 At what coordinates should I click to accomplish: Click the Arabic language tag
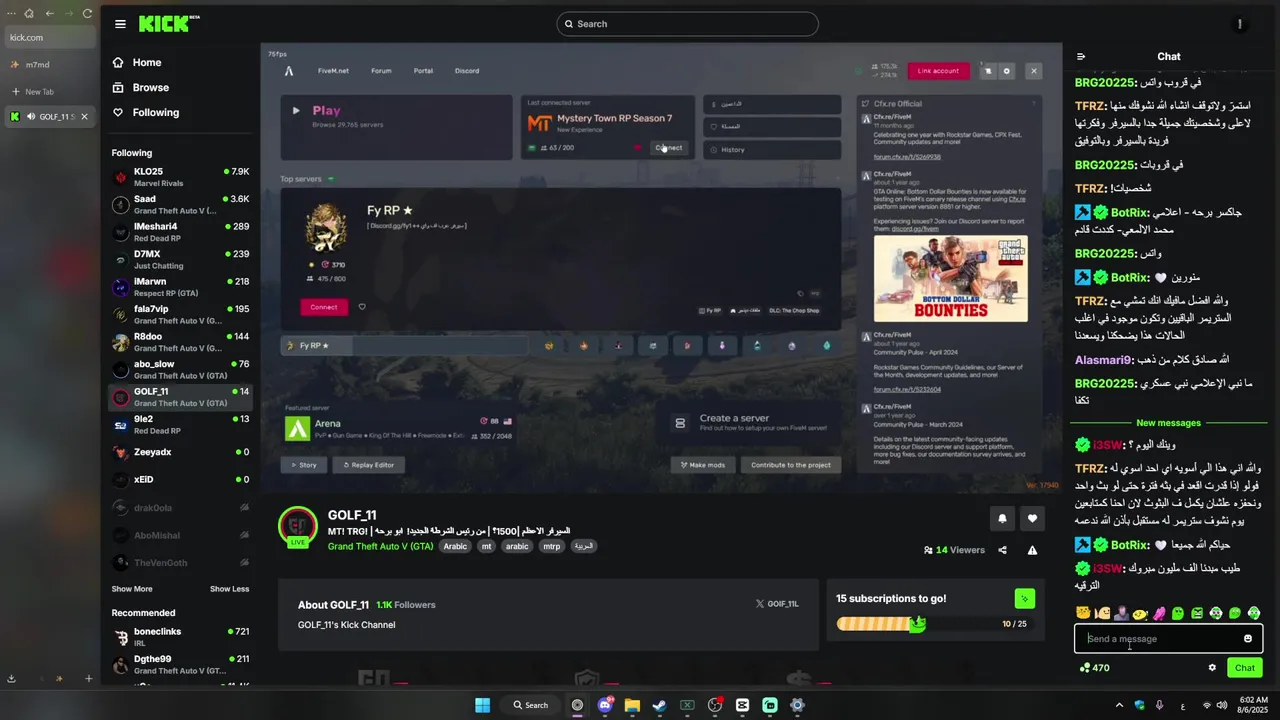pyautogui.click(x=455, y=546)
